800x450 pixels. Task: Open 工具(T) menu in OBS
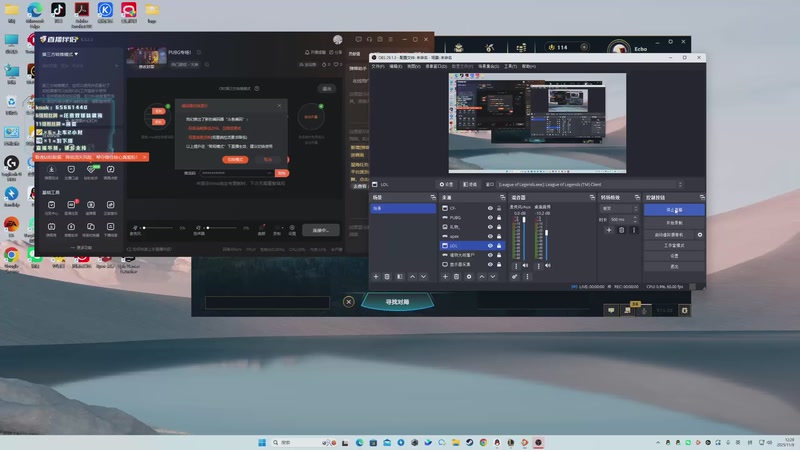coord(511,66)
